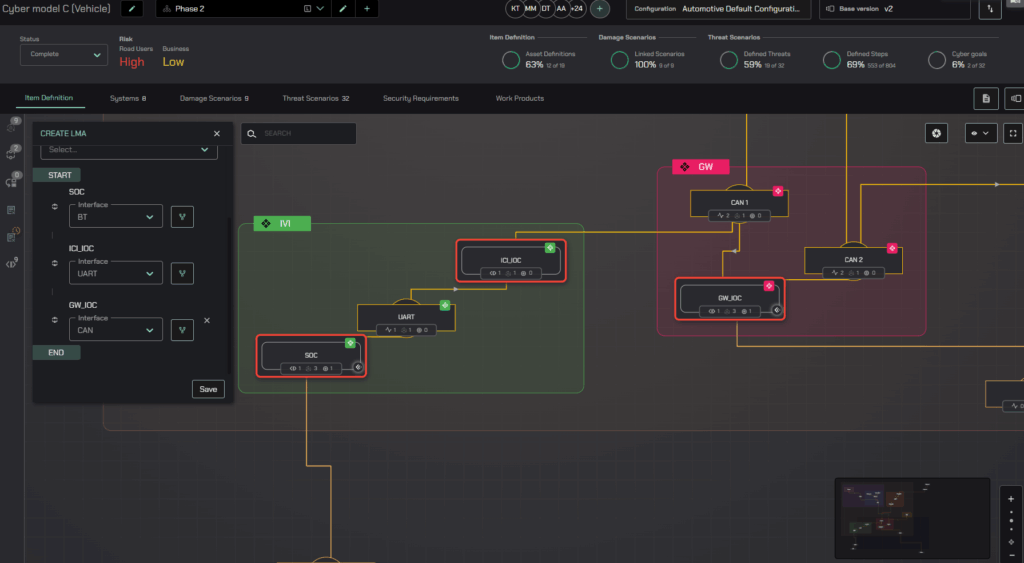Open the eye visibility options dropdown
The image size is (1024, 563).
click(981, 133)
